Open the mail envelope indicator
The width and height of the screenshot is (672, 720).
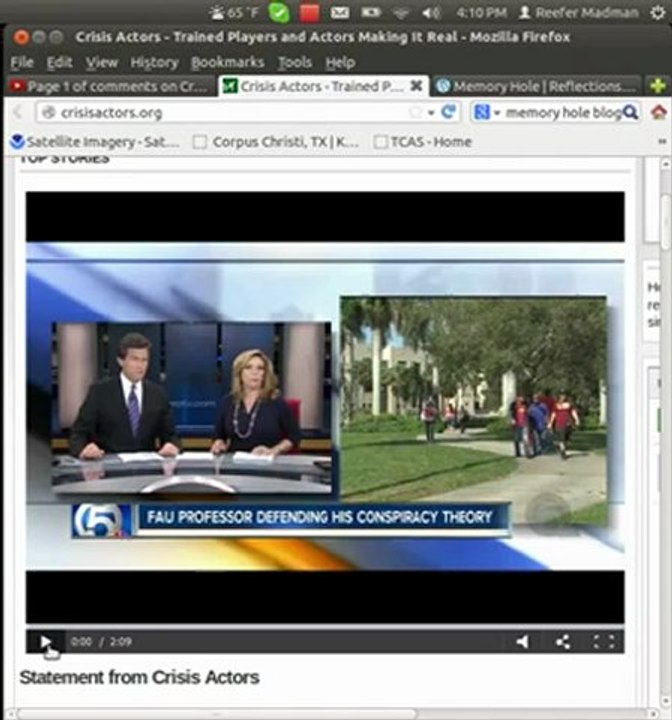pos(339,12)
